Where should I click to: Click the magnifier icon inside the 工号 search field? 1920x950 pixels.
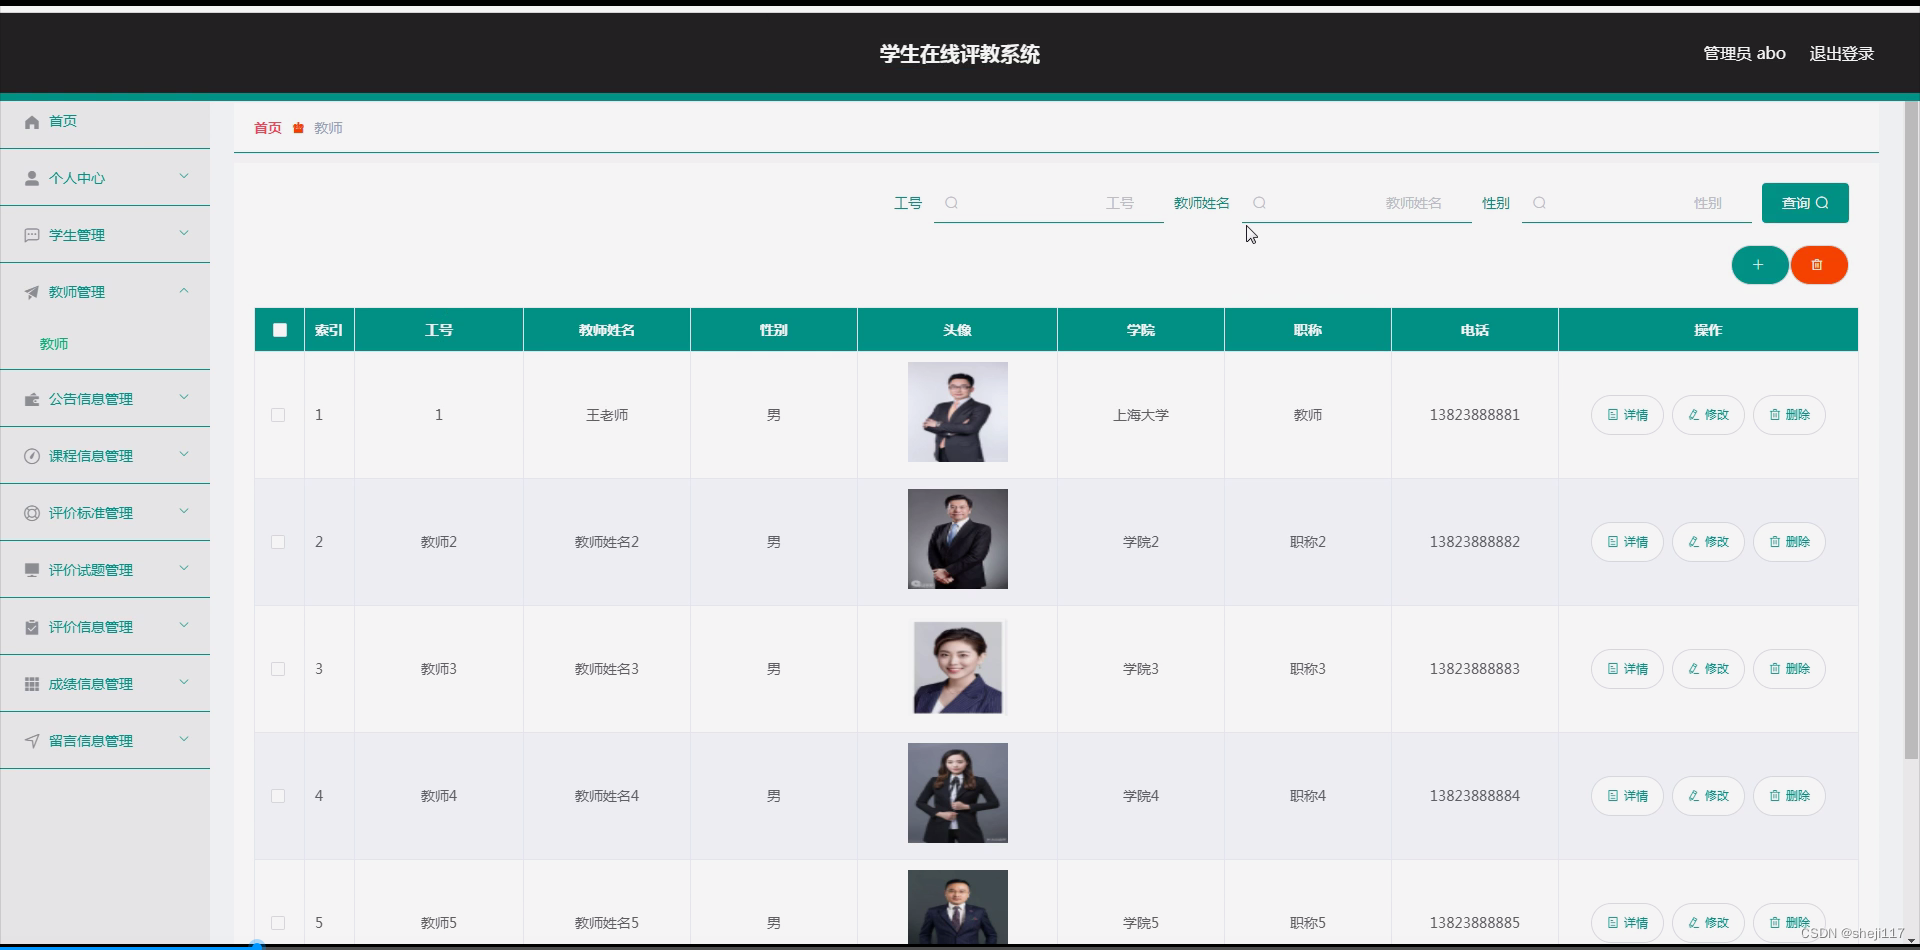pos(952,203)
